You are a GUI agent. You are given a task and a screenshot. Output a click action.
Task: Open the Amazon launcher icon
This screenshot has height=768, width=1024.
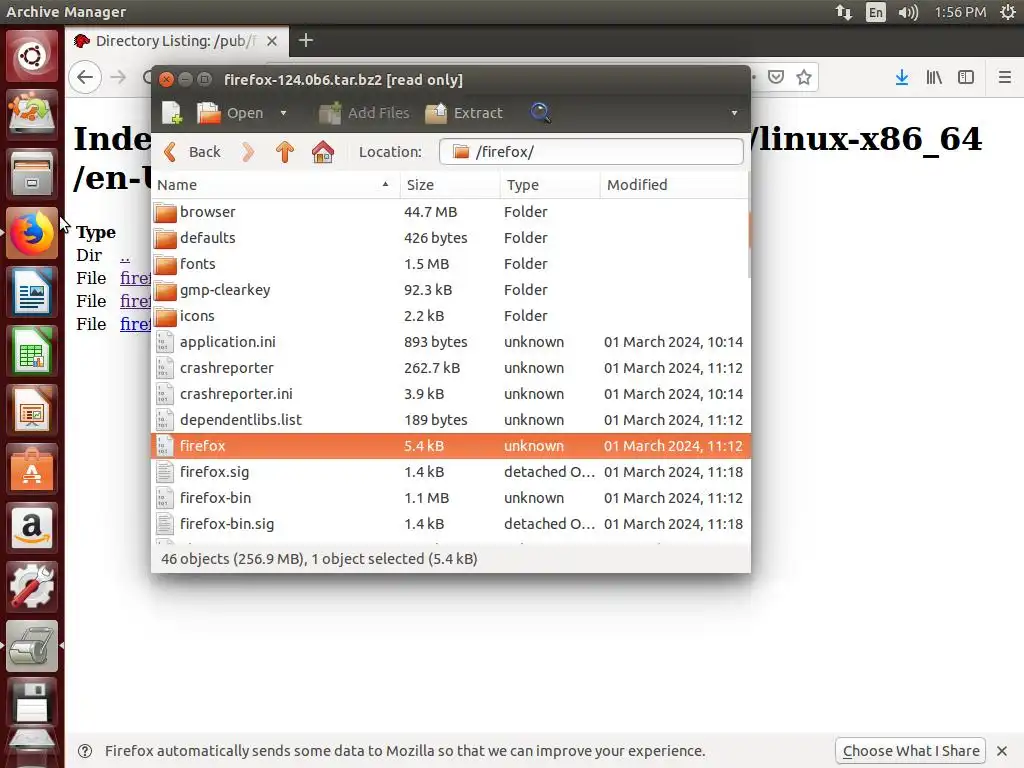[x=32, y=528]
